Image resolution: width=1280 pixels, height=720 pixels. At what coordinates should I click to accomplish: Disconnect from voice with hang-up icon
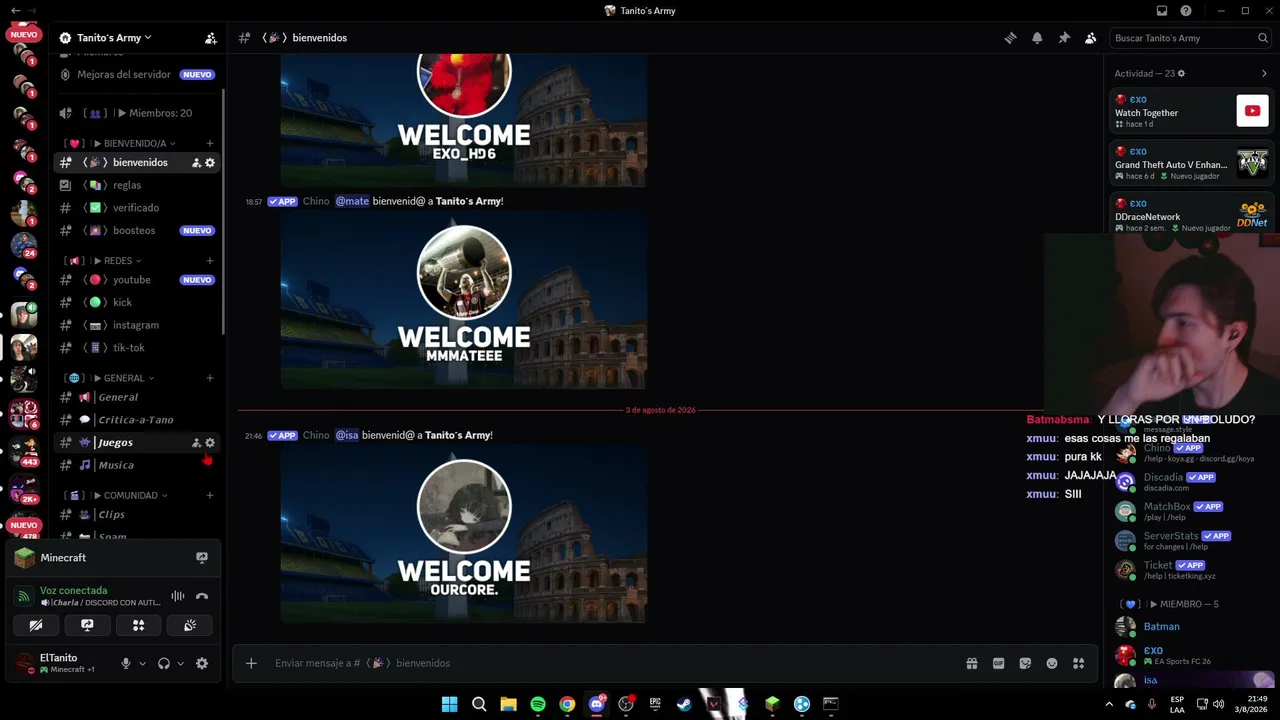tap(202, 596)
